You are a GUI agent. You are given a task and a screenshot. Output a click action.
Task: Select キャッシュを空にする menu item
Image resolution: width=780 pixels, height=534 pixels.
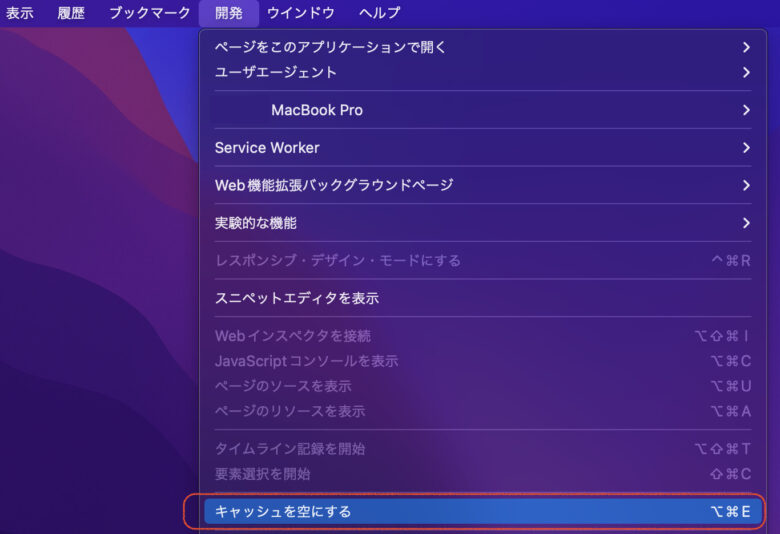click(x=483, y=512)
